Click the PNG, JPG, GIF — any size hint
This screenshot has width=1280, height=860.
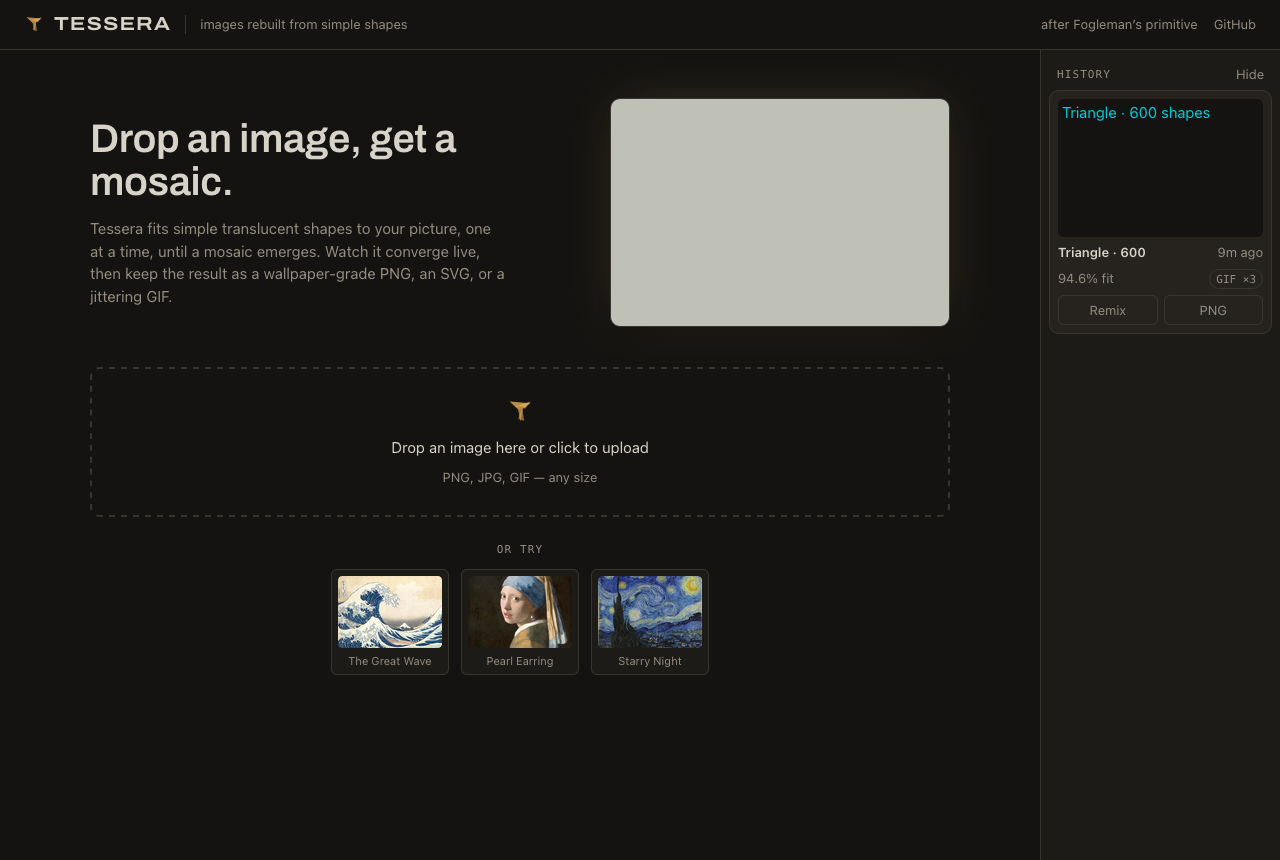pyautogui.click(x=520, y=478)
